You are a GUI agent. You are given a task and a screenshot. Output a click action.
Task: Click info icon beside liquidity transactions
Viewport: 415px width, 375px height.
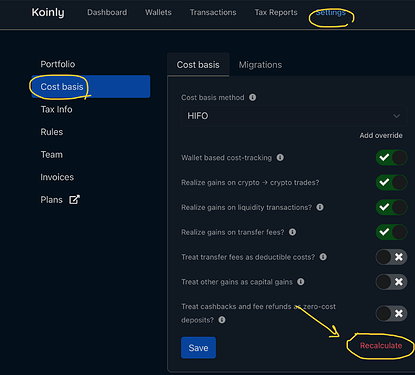[x=320, y=207]
